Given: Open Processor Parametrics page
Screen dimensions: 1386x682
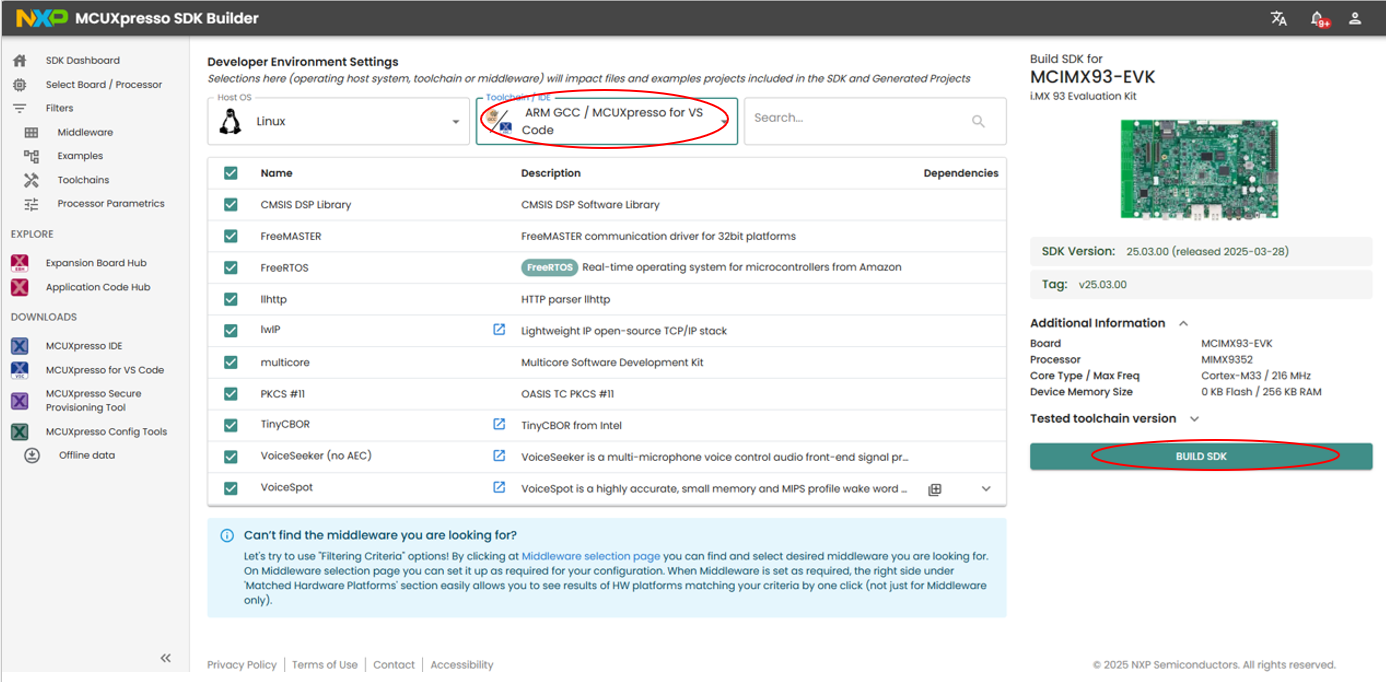Looking at the screenshot, I should (111, 204).
